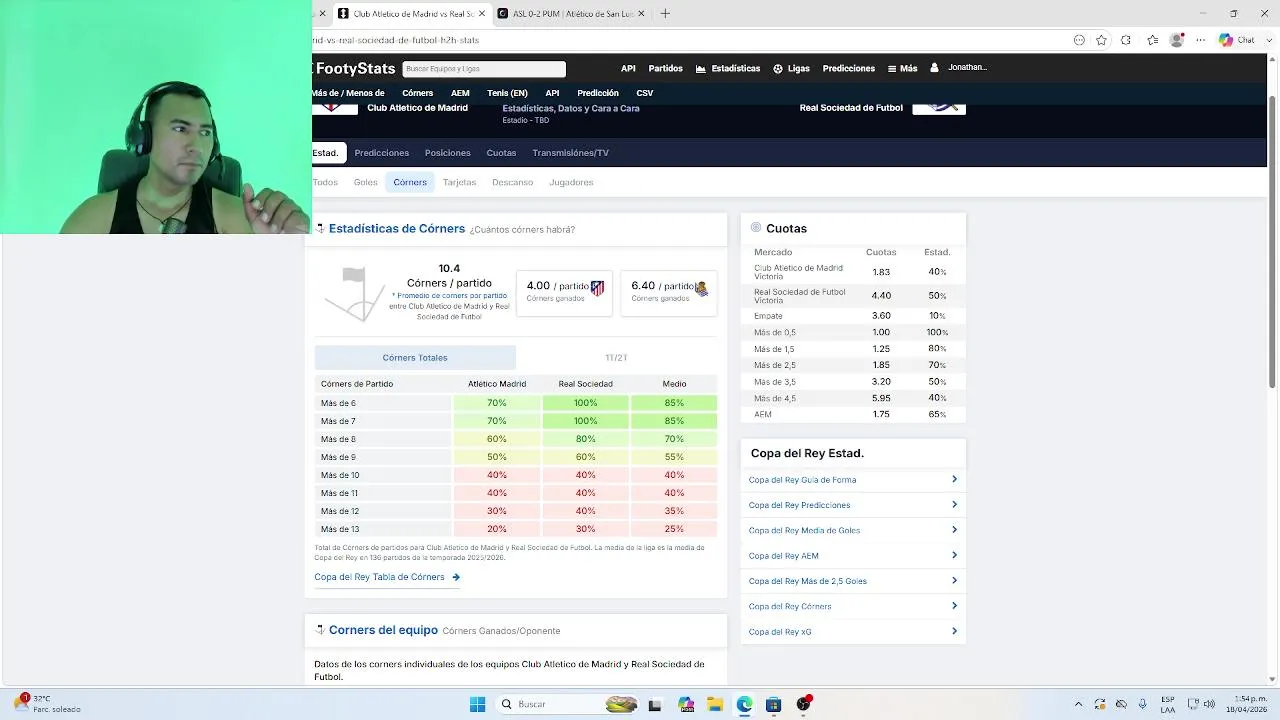Open the Más dropdown menu

pyautogui.click(x=902, y=69)
